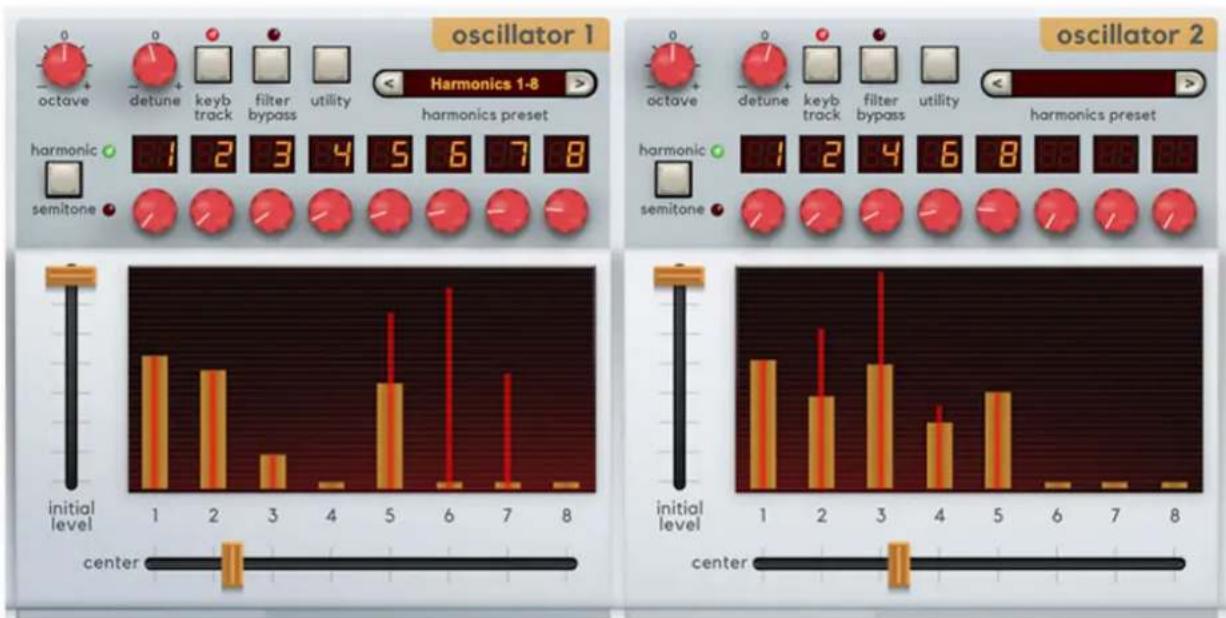1226x618 pixels.
Task: Click oscillator 1 center slider handle
Action: pos(232,564)
